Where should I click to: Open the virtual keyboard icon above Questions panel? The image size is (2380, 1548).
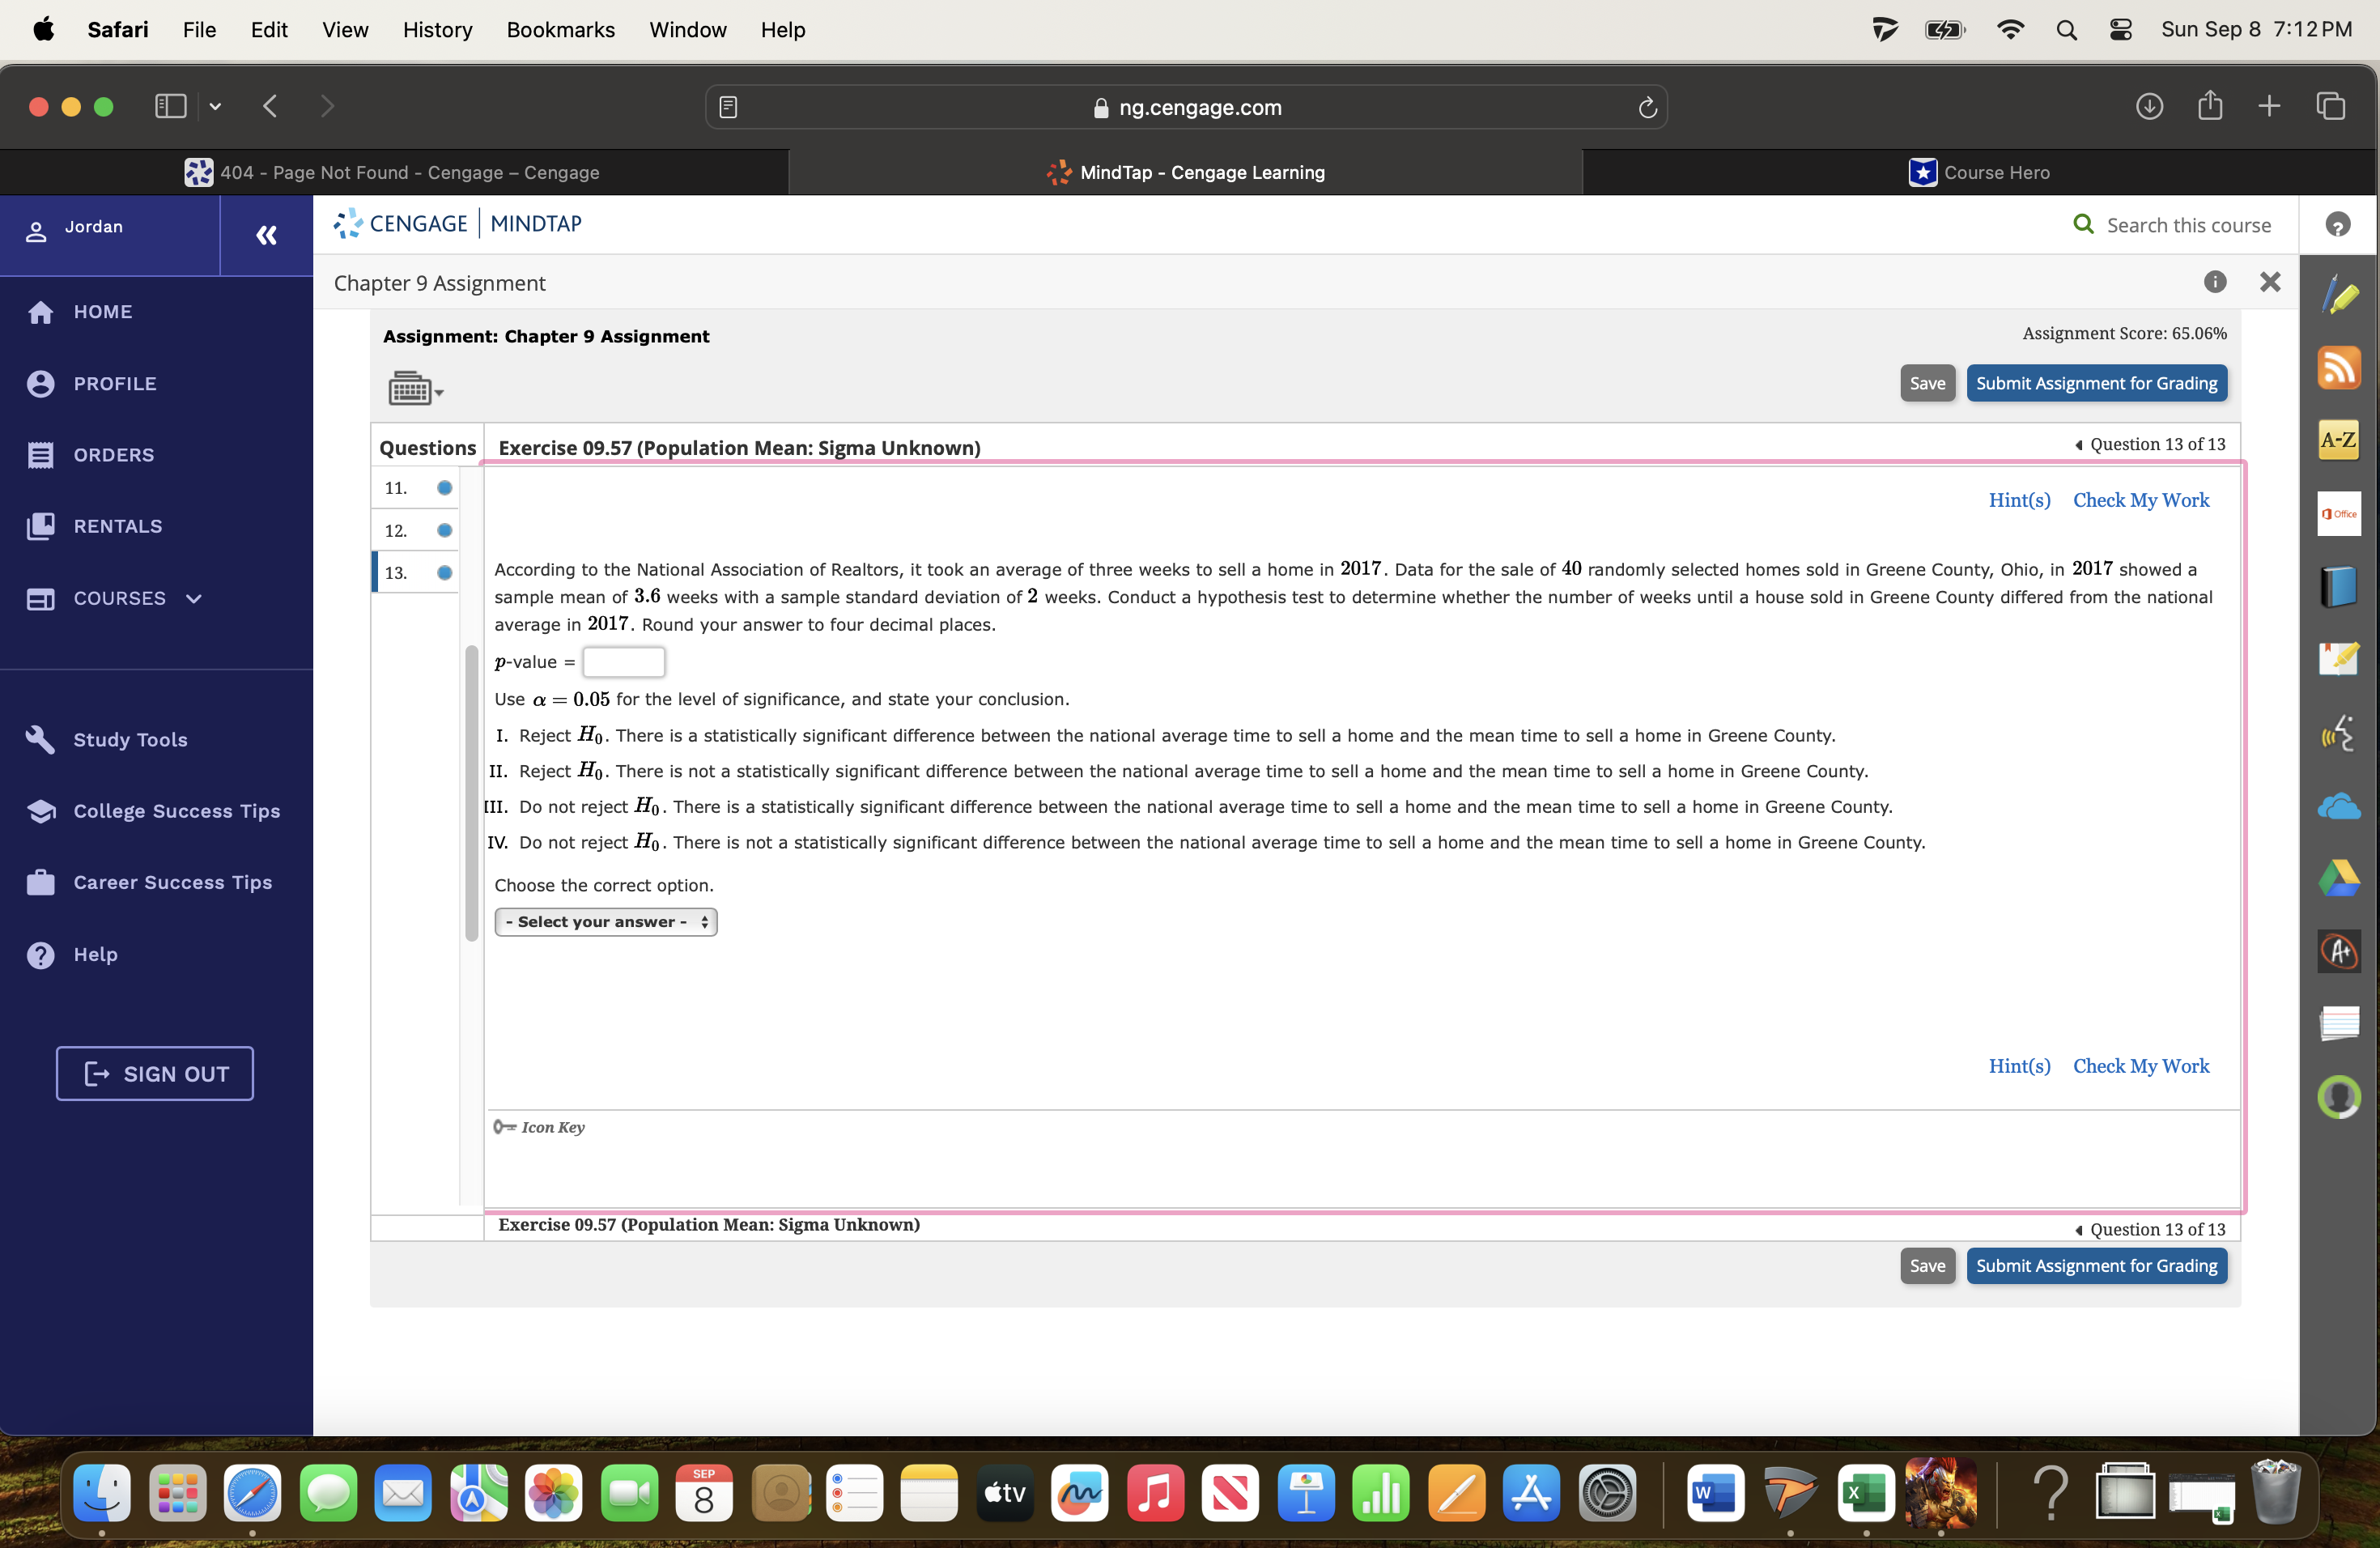tap(410, 388)
